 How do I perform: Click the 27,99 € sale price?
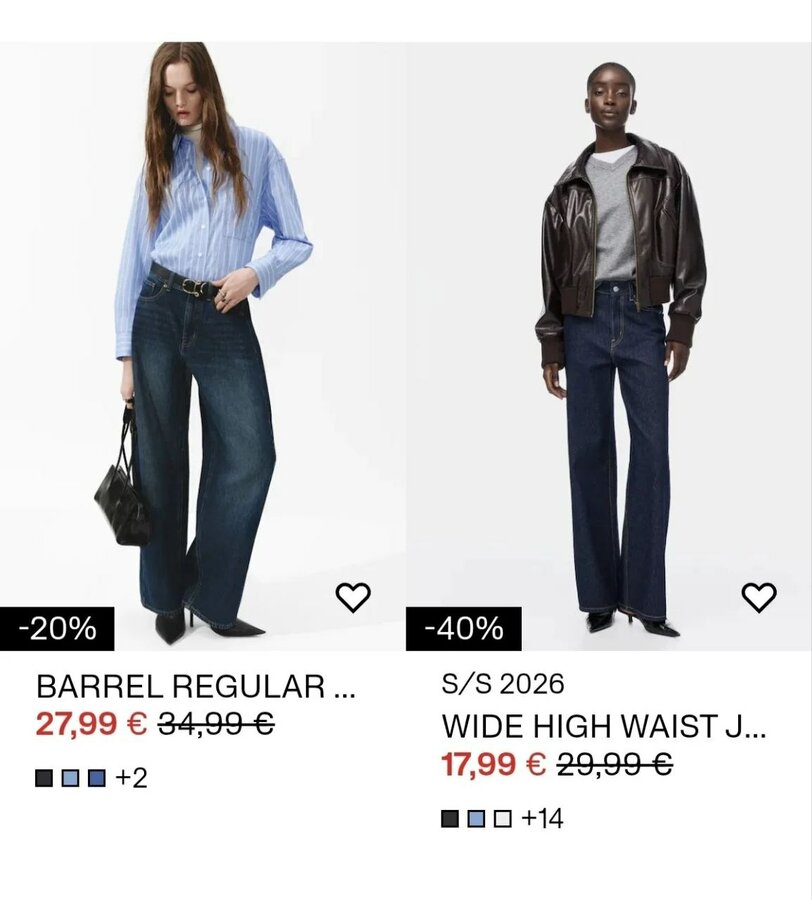(91, 723)
